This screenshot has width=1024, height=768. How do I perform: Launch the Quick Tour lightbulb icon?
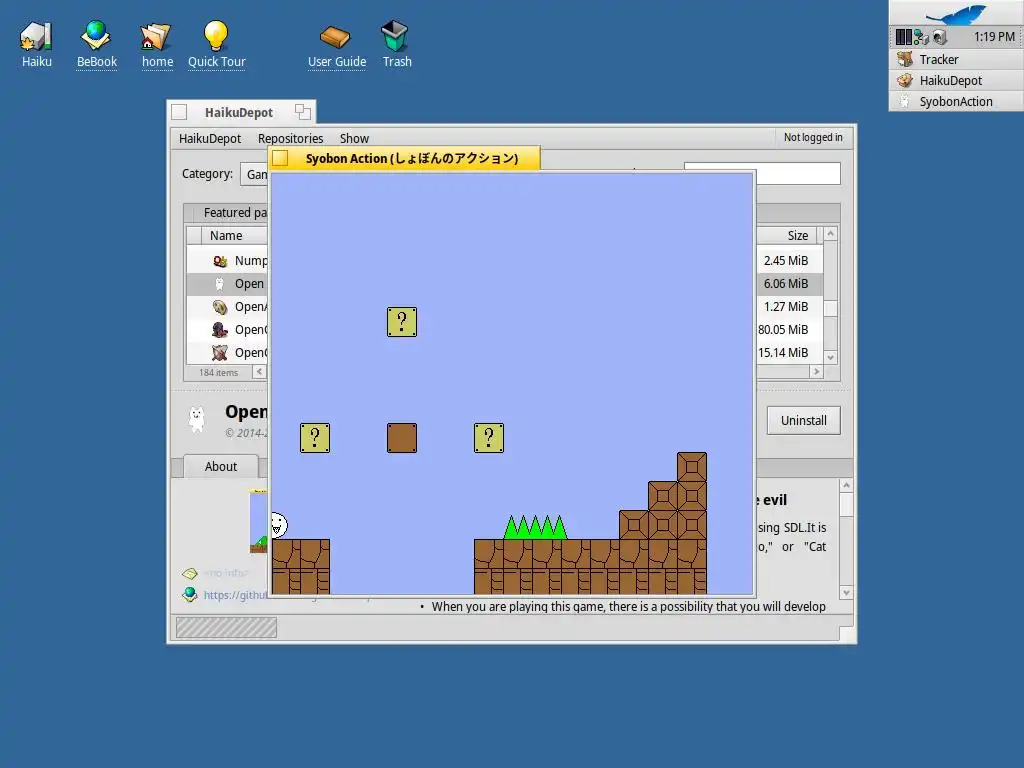click(216, 44)
